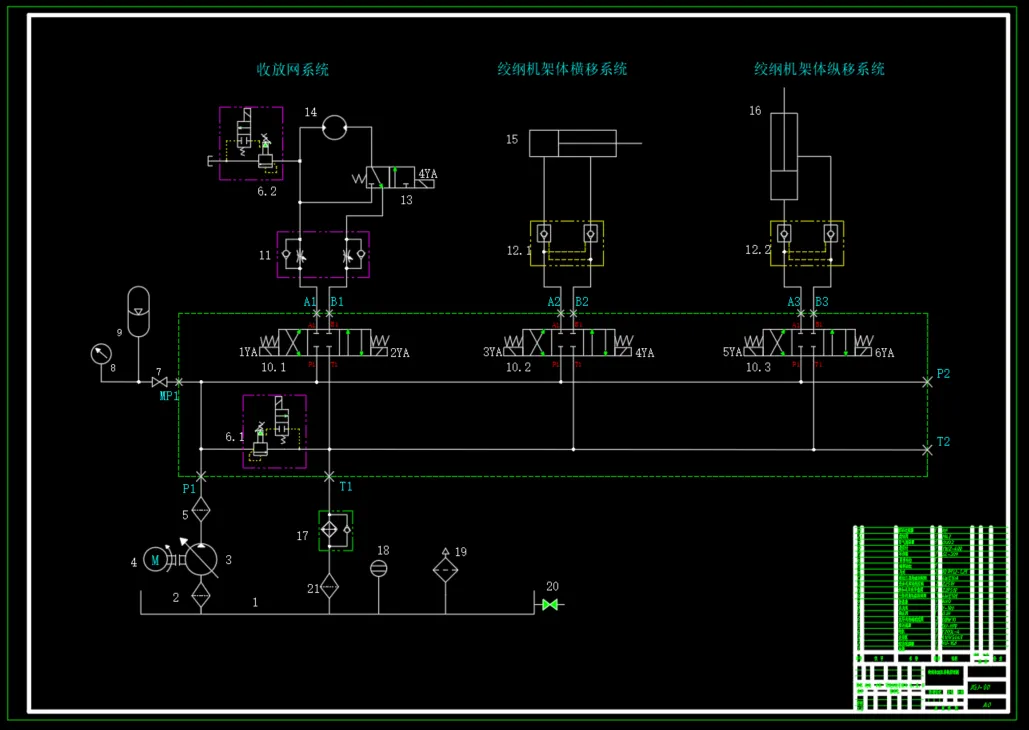The image size is (1029, 730).
Task: Click the 1YA solenoid label
Action: point(248,353)
